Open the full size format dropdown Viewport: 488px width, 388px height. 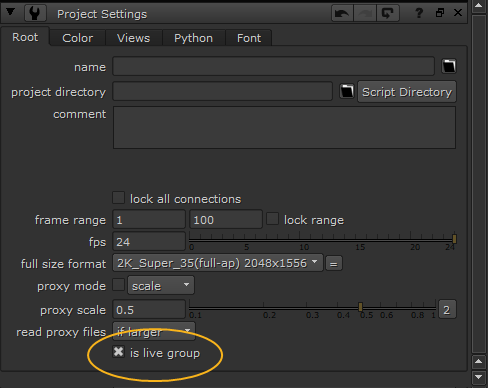click(218, 263)
